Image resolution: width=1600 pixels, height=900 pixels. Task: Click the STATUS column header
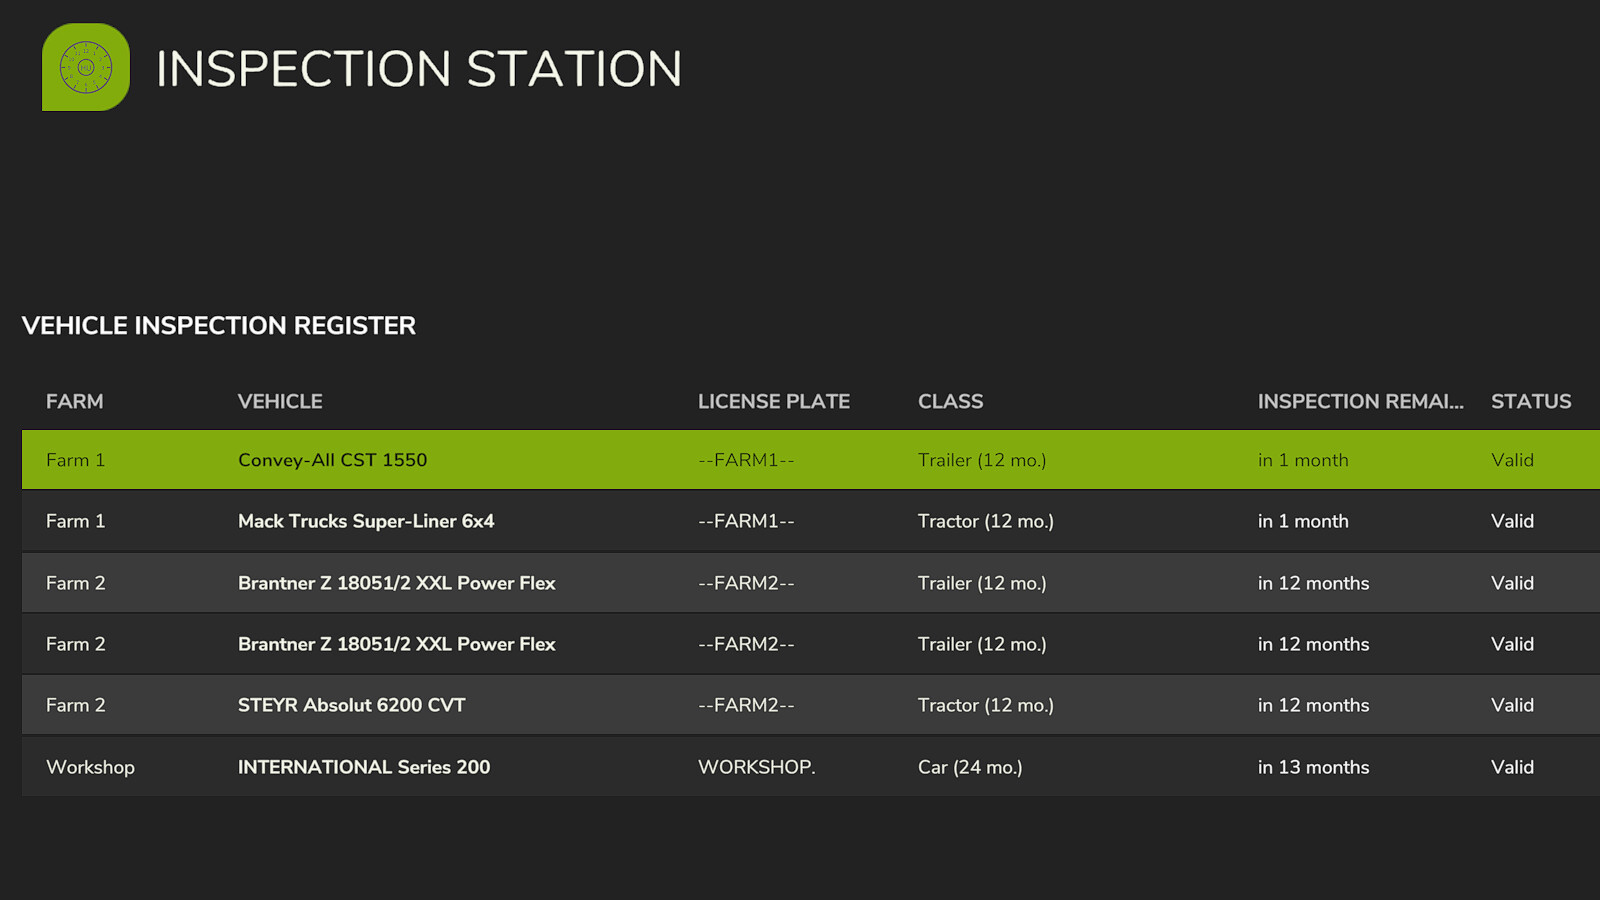(1531, 401)
